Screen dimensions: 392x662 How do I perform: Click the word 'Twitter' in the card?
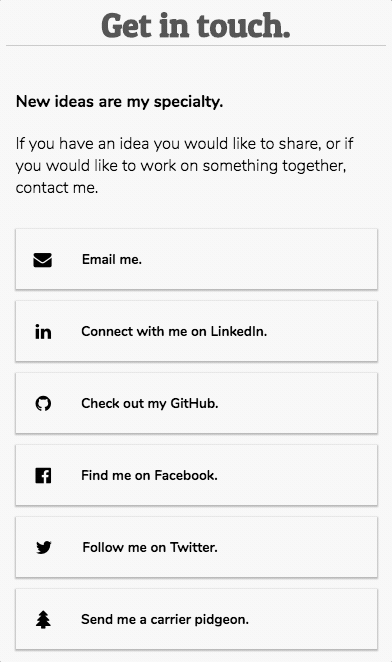[x=194, y=547]
